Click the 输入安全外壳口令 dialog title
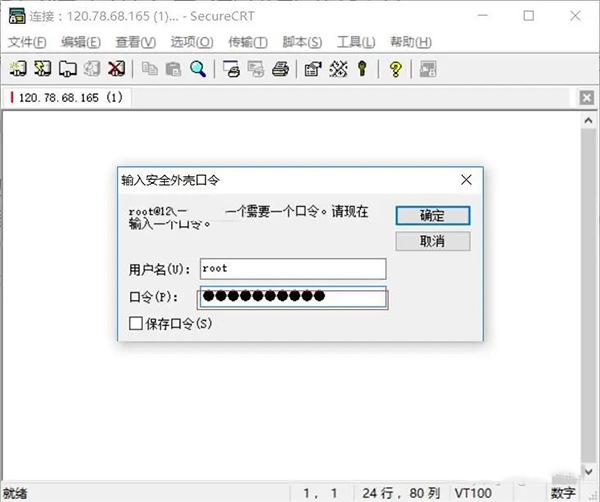Image resolution: width=600 pixels, height=502 pixels. coord(171,180)
